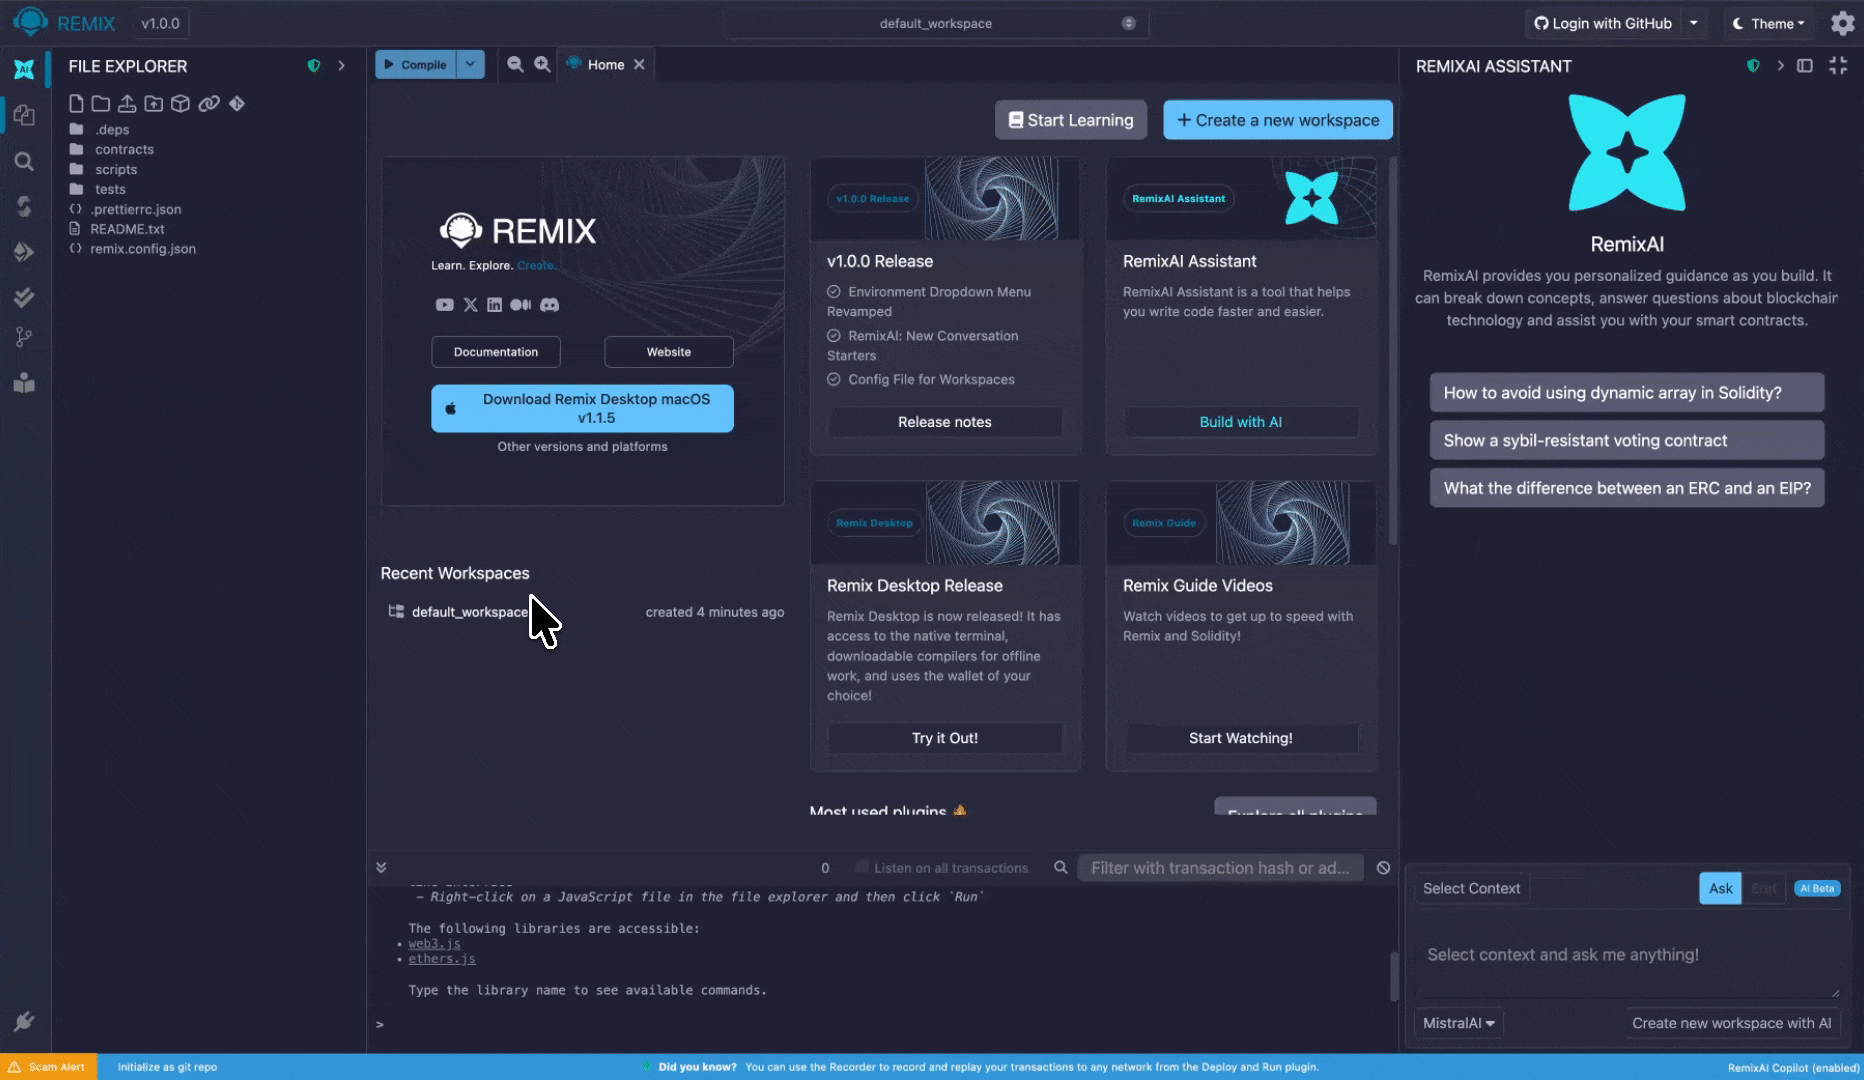This screenshot has height=1080, width=1864.
Task: Click Start Learning button
Action: click(x=1070, y=120)
